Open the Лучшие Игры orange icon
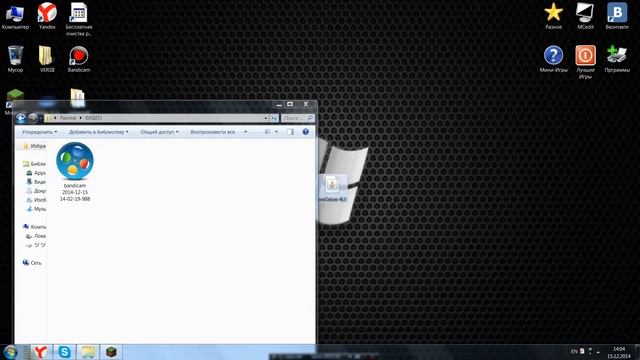Screen dimensions: 640x360 585,62
